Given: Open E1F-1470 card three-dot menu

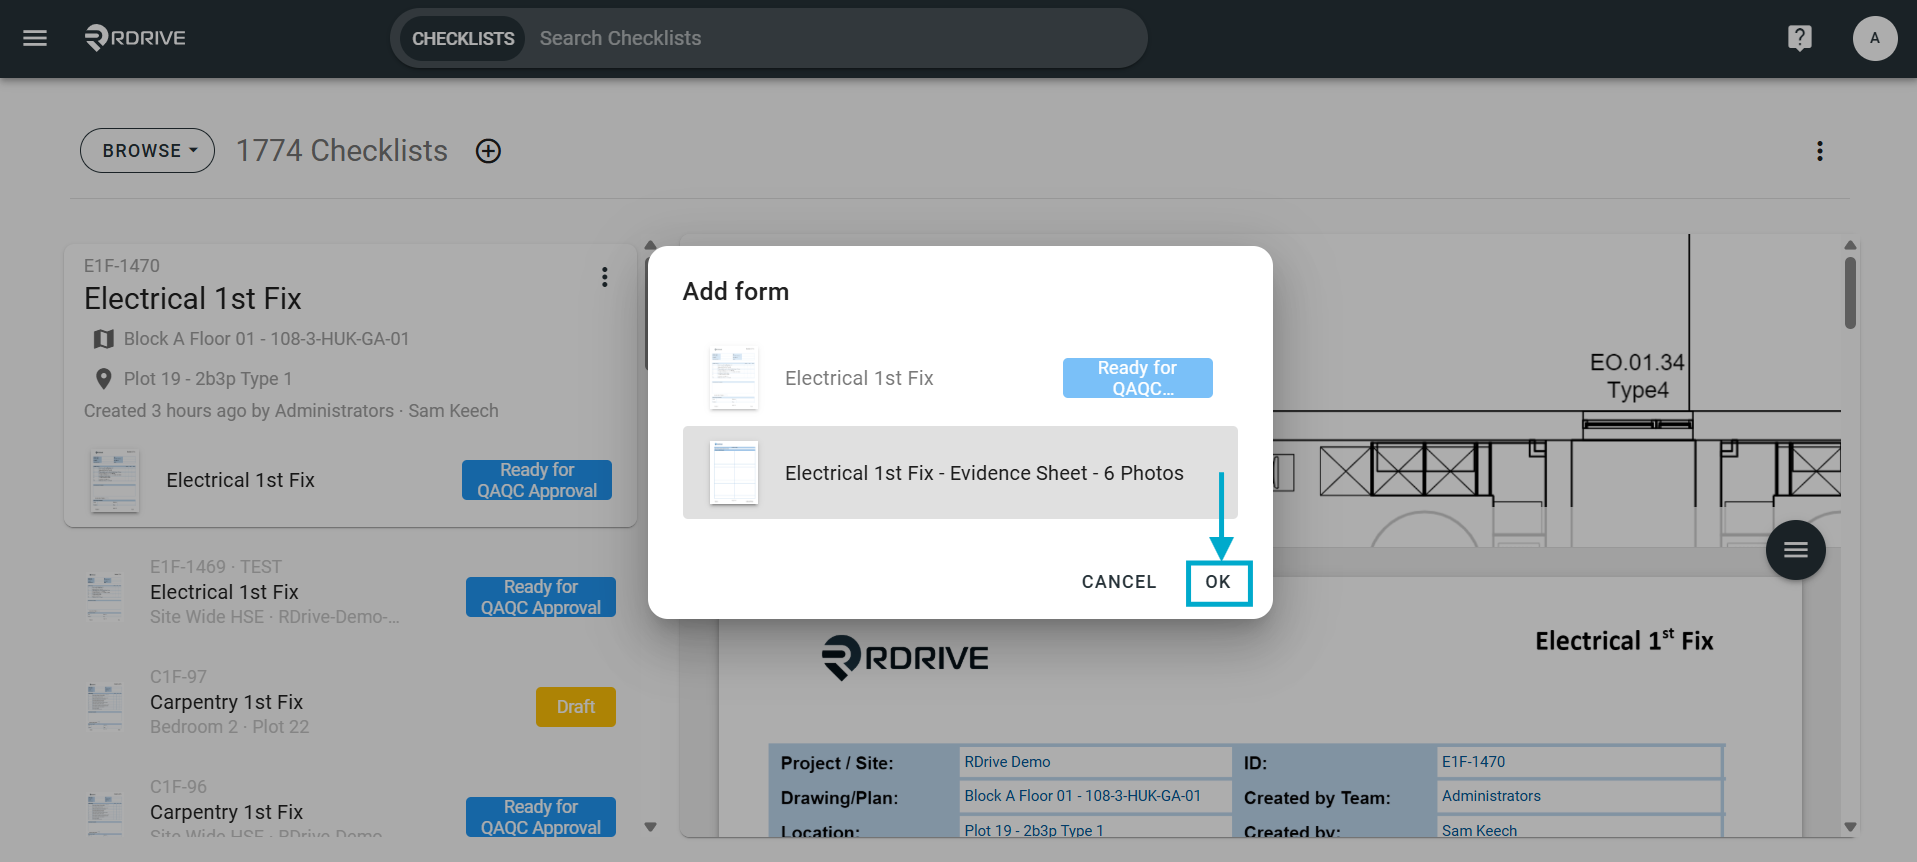Looking at the screenshot, I should pyautogui.click(x=604, y=277).
